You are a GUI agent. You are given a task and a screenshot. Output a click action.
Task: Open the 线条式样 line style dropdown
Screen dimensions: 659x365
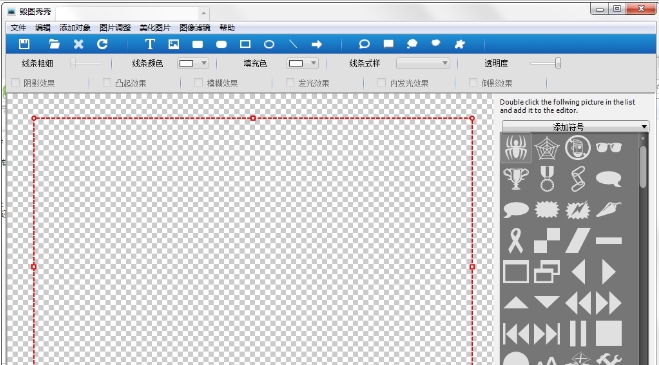click(x=423, y=63)
